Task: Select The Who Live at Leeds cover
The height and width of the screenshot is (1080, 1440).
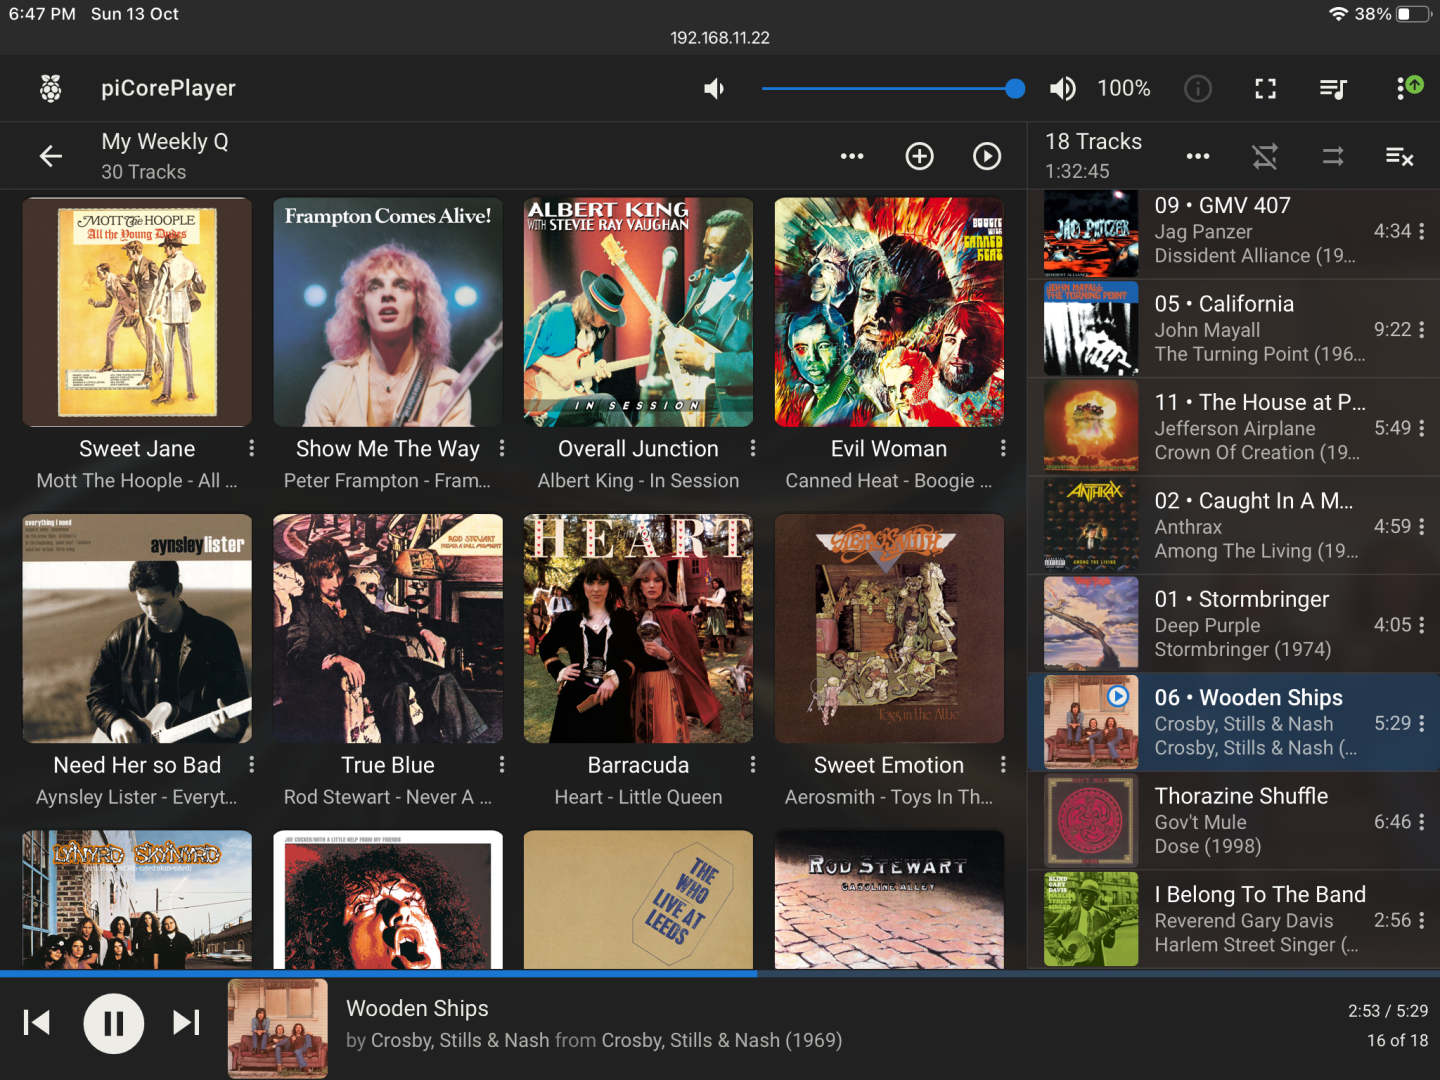Action: coord(638,899)
